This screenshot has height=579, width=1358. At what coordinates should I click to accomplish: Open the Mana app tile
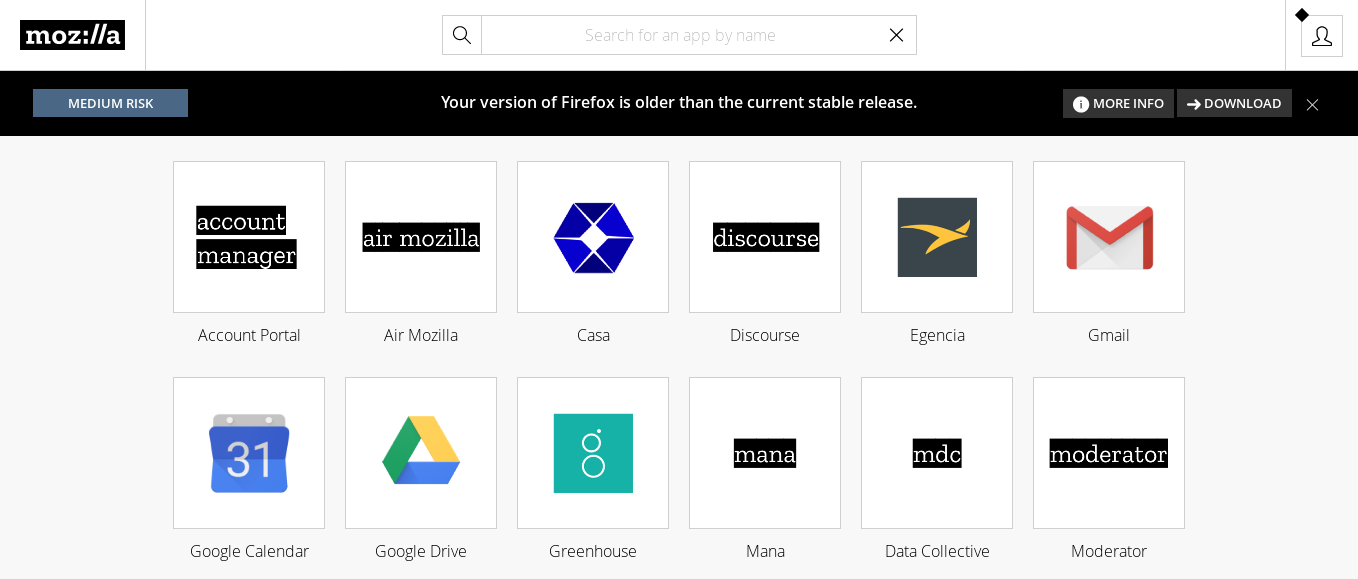[x=765, y=453]
